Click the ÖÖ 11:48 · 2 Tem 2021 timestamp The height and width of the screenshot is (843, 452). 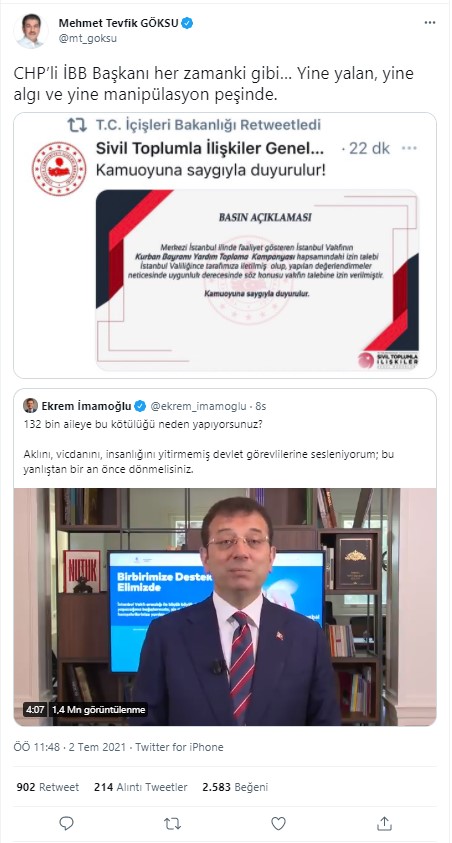(69, 747)
